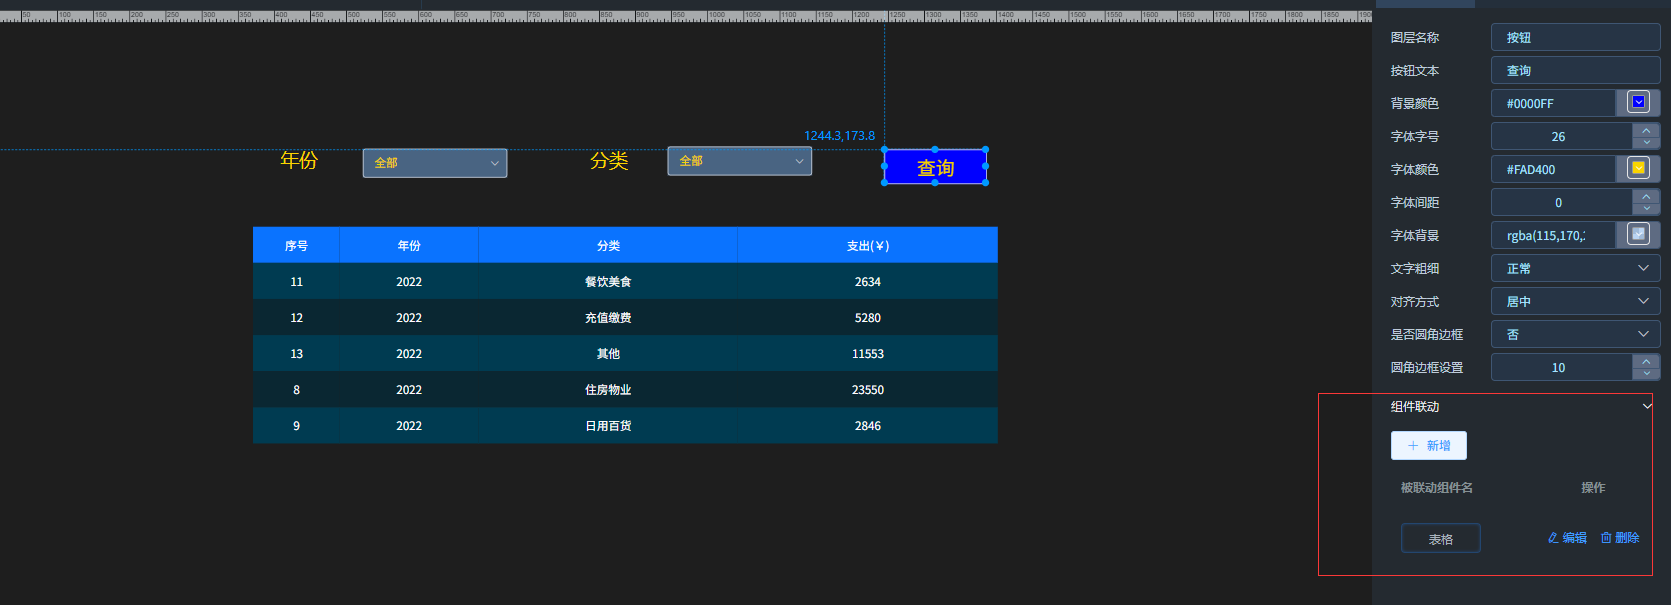This screenshot has width=1671, height=605.
Task: Open the 字体颜色 yellow color swatch
Action: [1638, 169]
